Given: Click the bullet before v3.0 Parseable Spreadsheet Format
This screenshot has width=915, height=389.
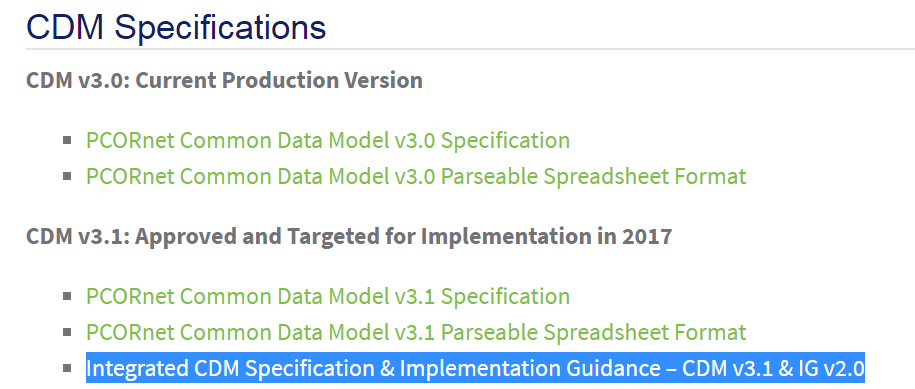Looking at the screenshot, I should pyautogui.click(x=67, y=176).
